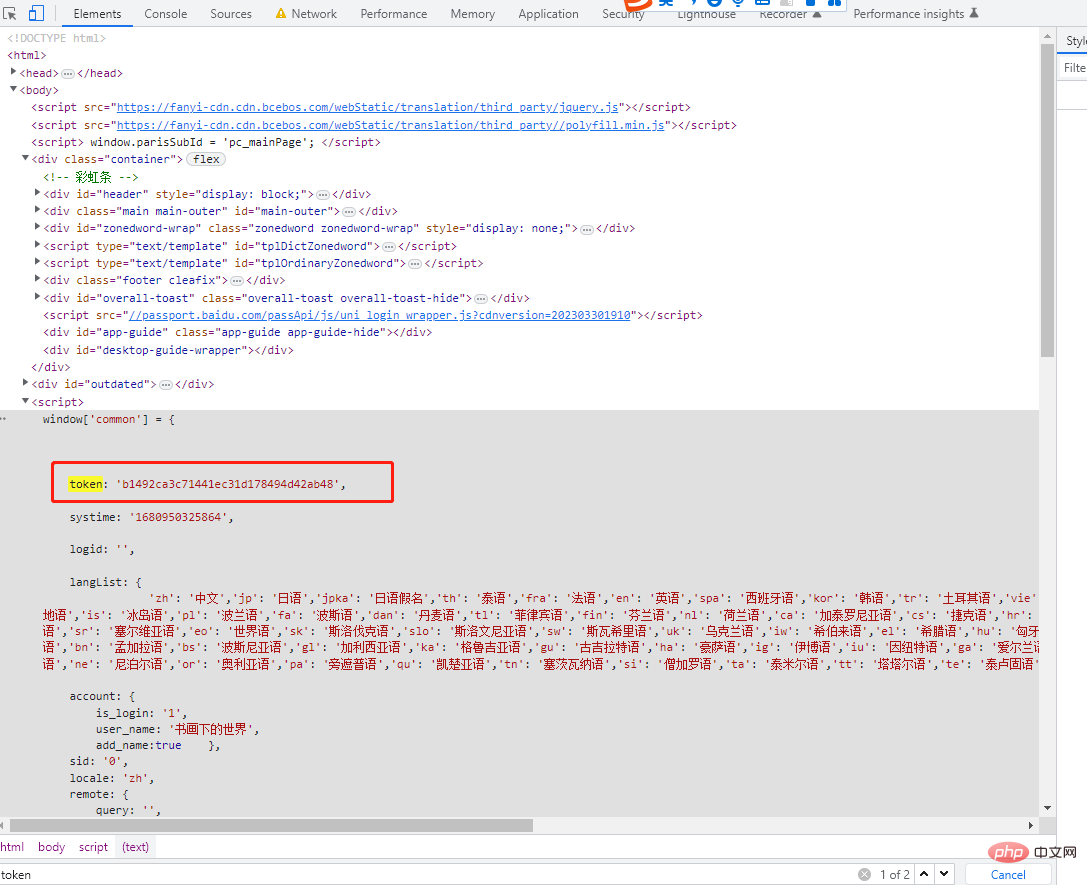Expand the tplOrdinaryZonedword script node
Screen dimensions: 1087x885
pos(37,261)
